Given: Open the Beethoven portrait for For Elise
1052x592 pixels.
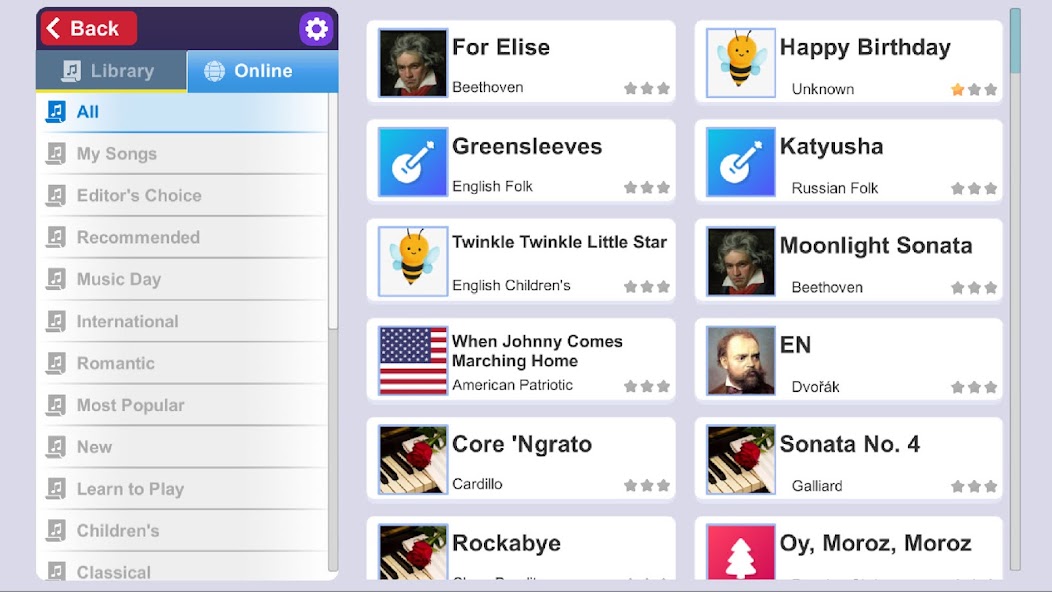Looking at the screenshot, I should 413,62.
